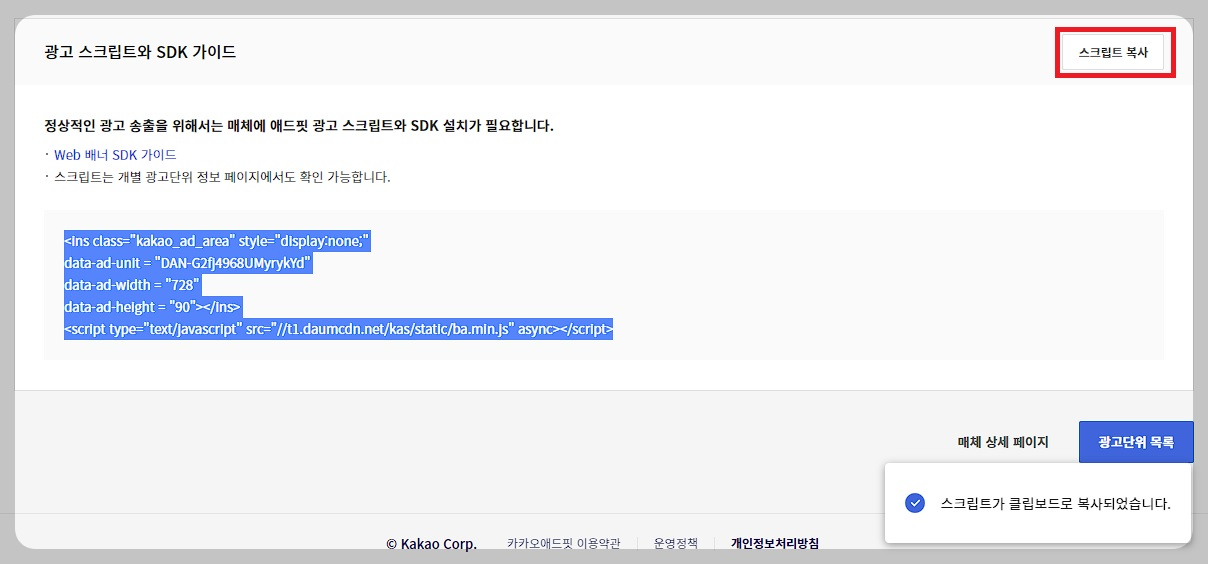Open 개인정보처리방침 footer link
1208x564 pixels.
(775, 544)
